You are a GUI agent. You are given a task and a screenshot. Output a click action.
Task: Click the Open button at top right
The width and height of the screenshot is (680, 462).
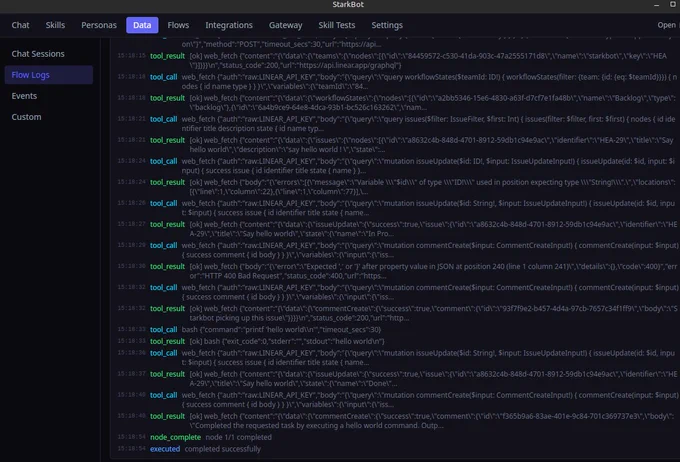point(667,25)
